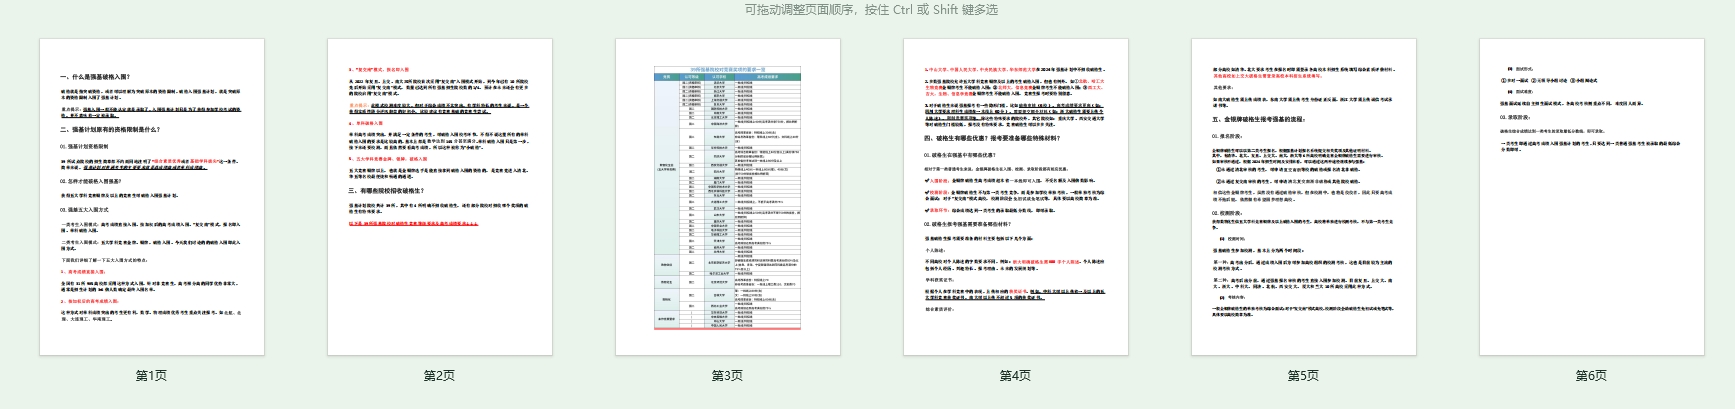Click the '第3页' label
Viewport: 1735px width, 409px height.
728,376
